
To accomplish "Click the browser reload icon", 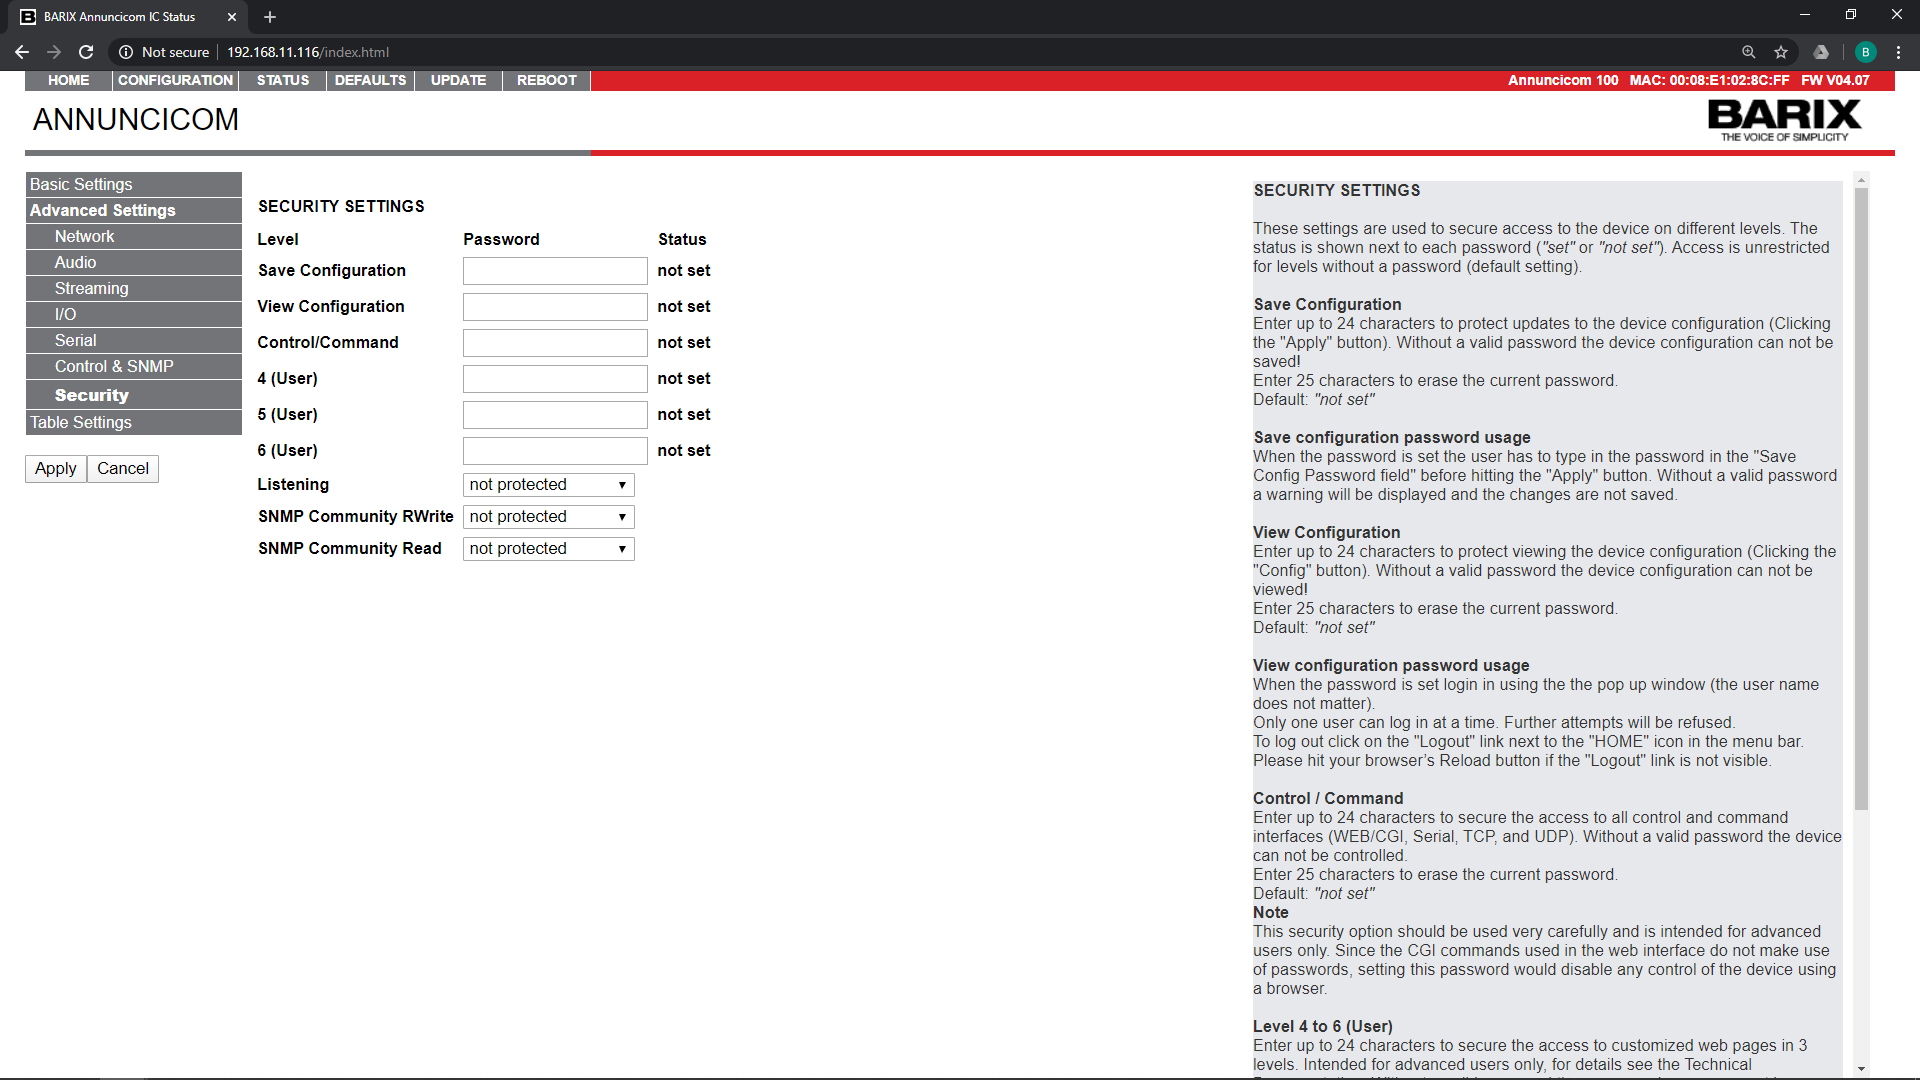I will tap(86, 52).
